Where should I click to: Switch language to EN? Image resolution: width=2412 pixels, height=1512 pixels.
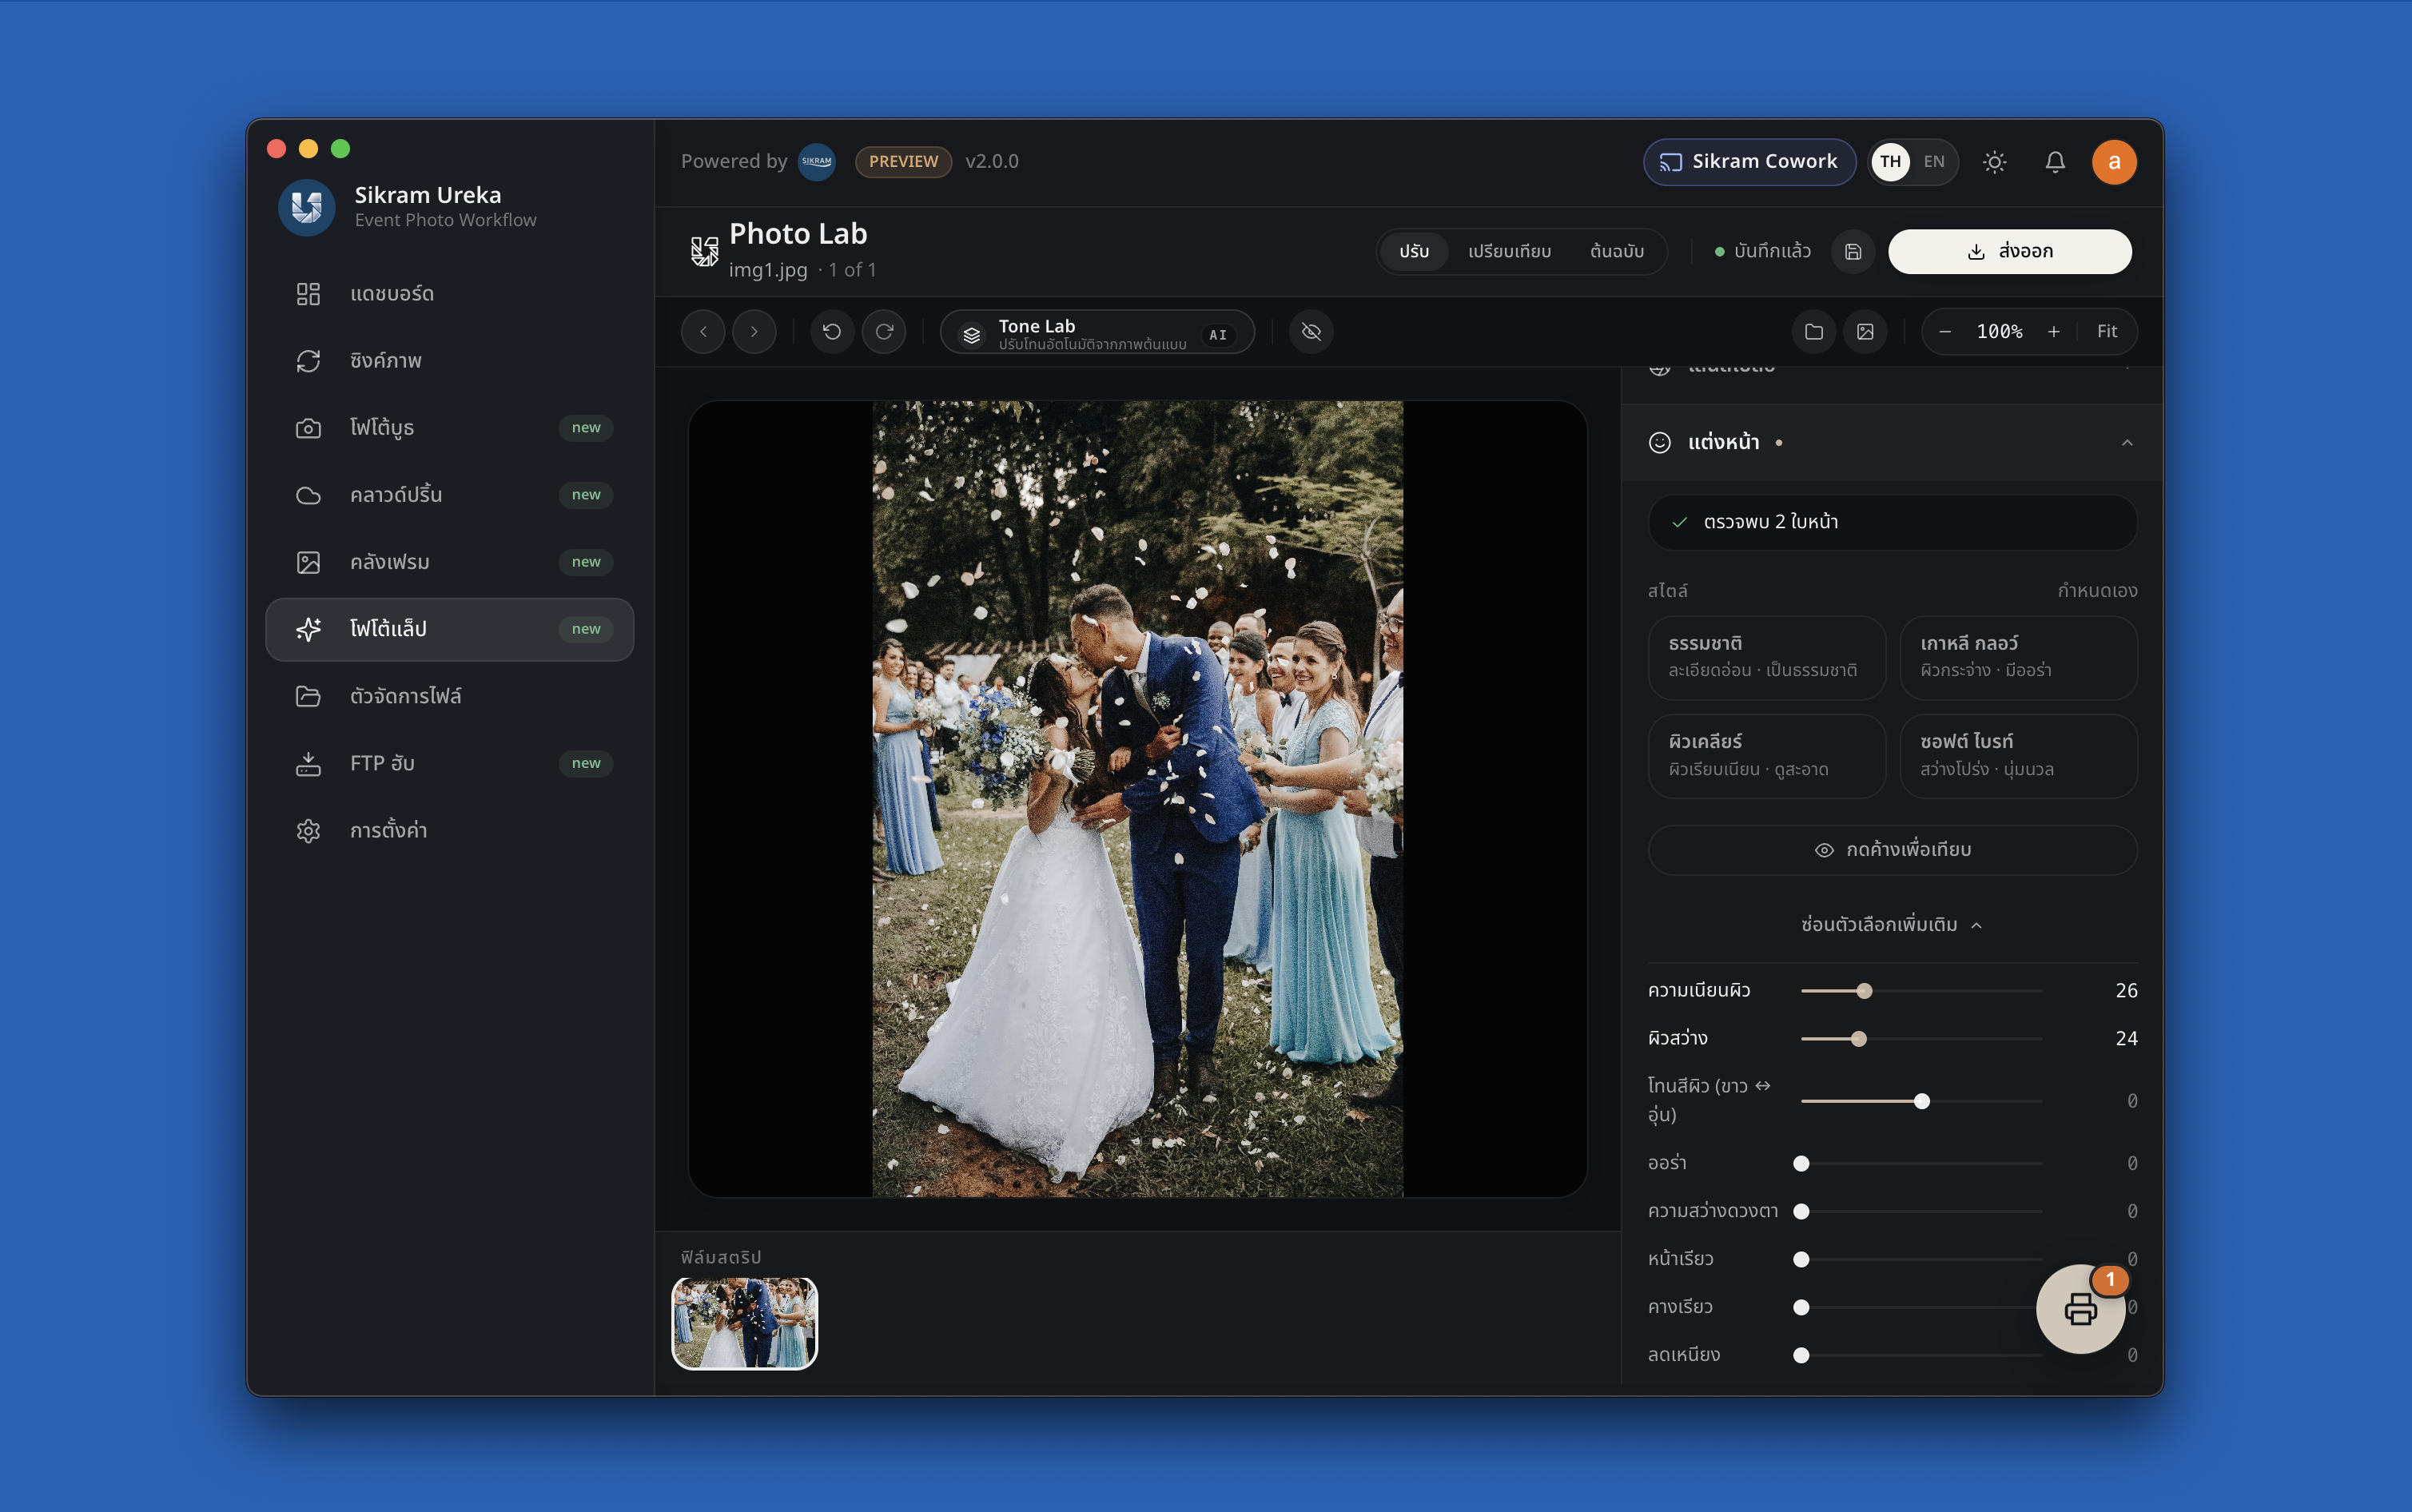point(1934,162)
